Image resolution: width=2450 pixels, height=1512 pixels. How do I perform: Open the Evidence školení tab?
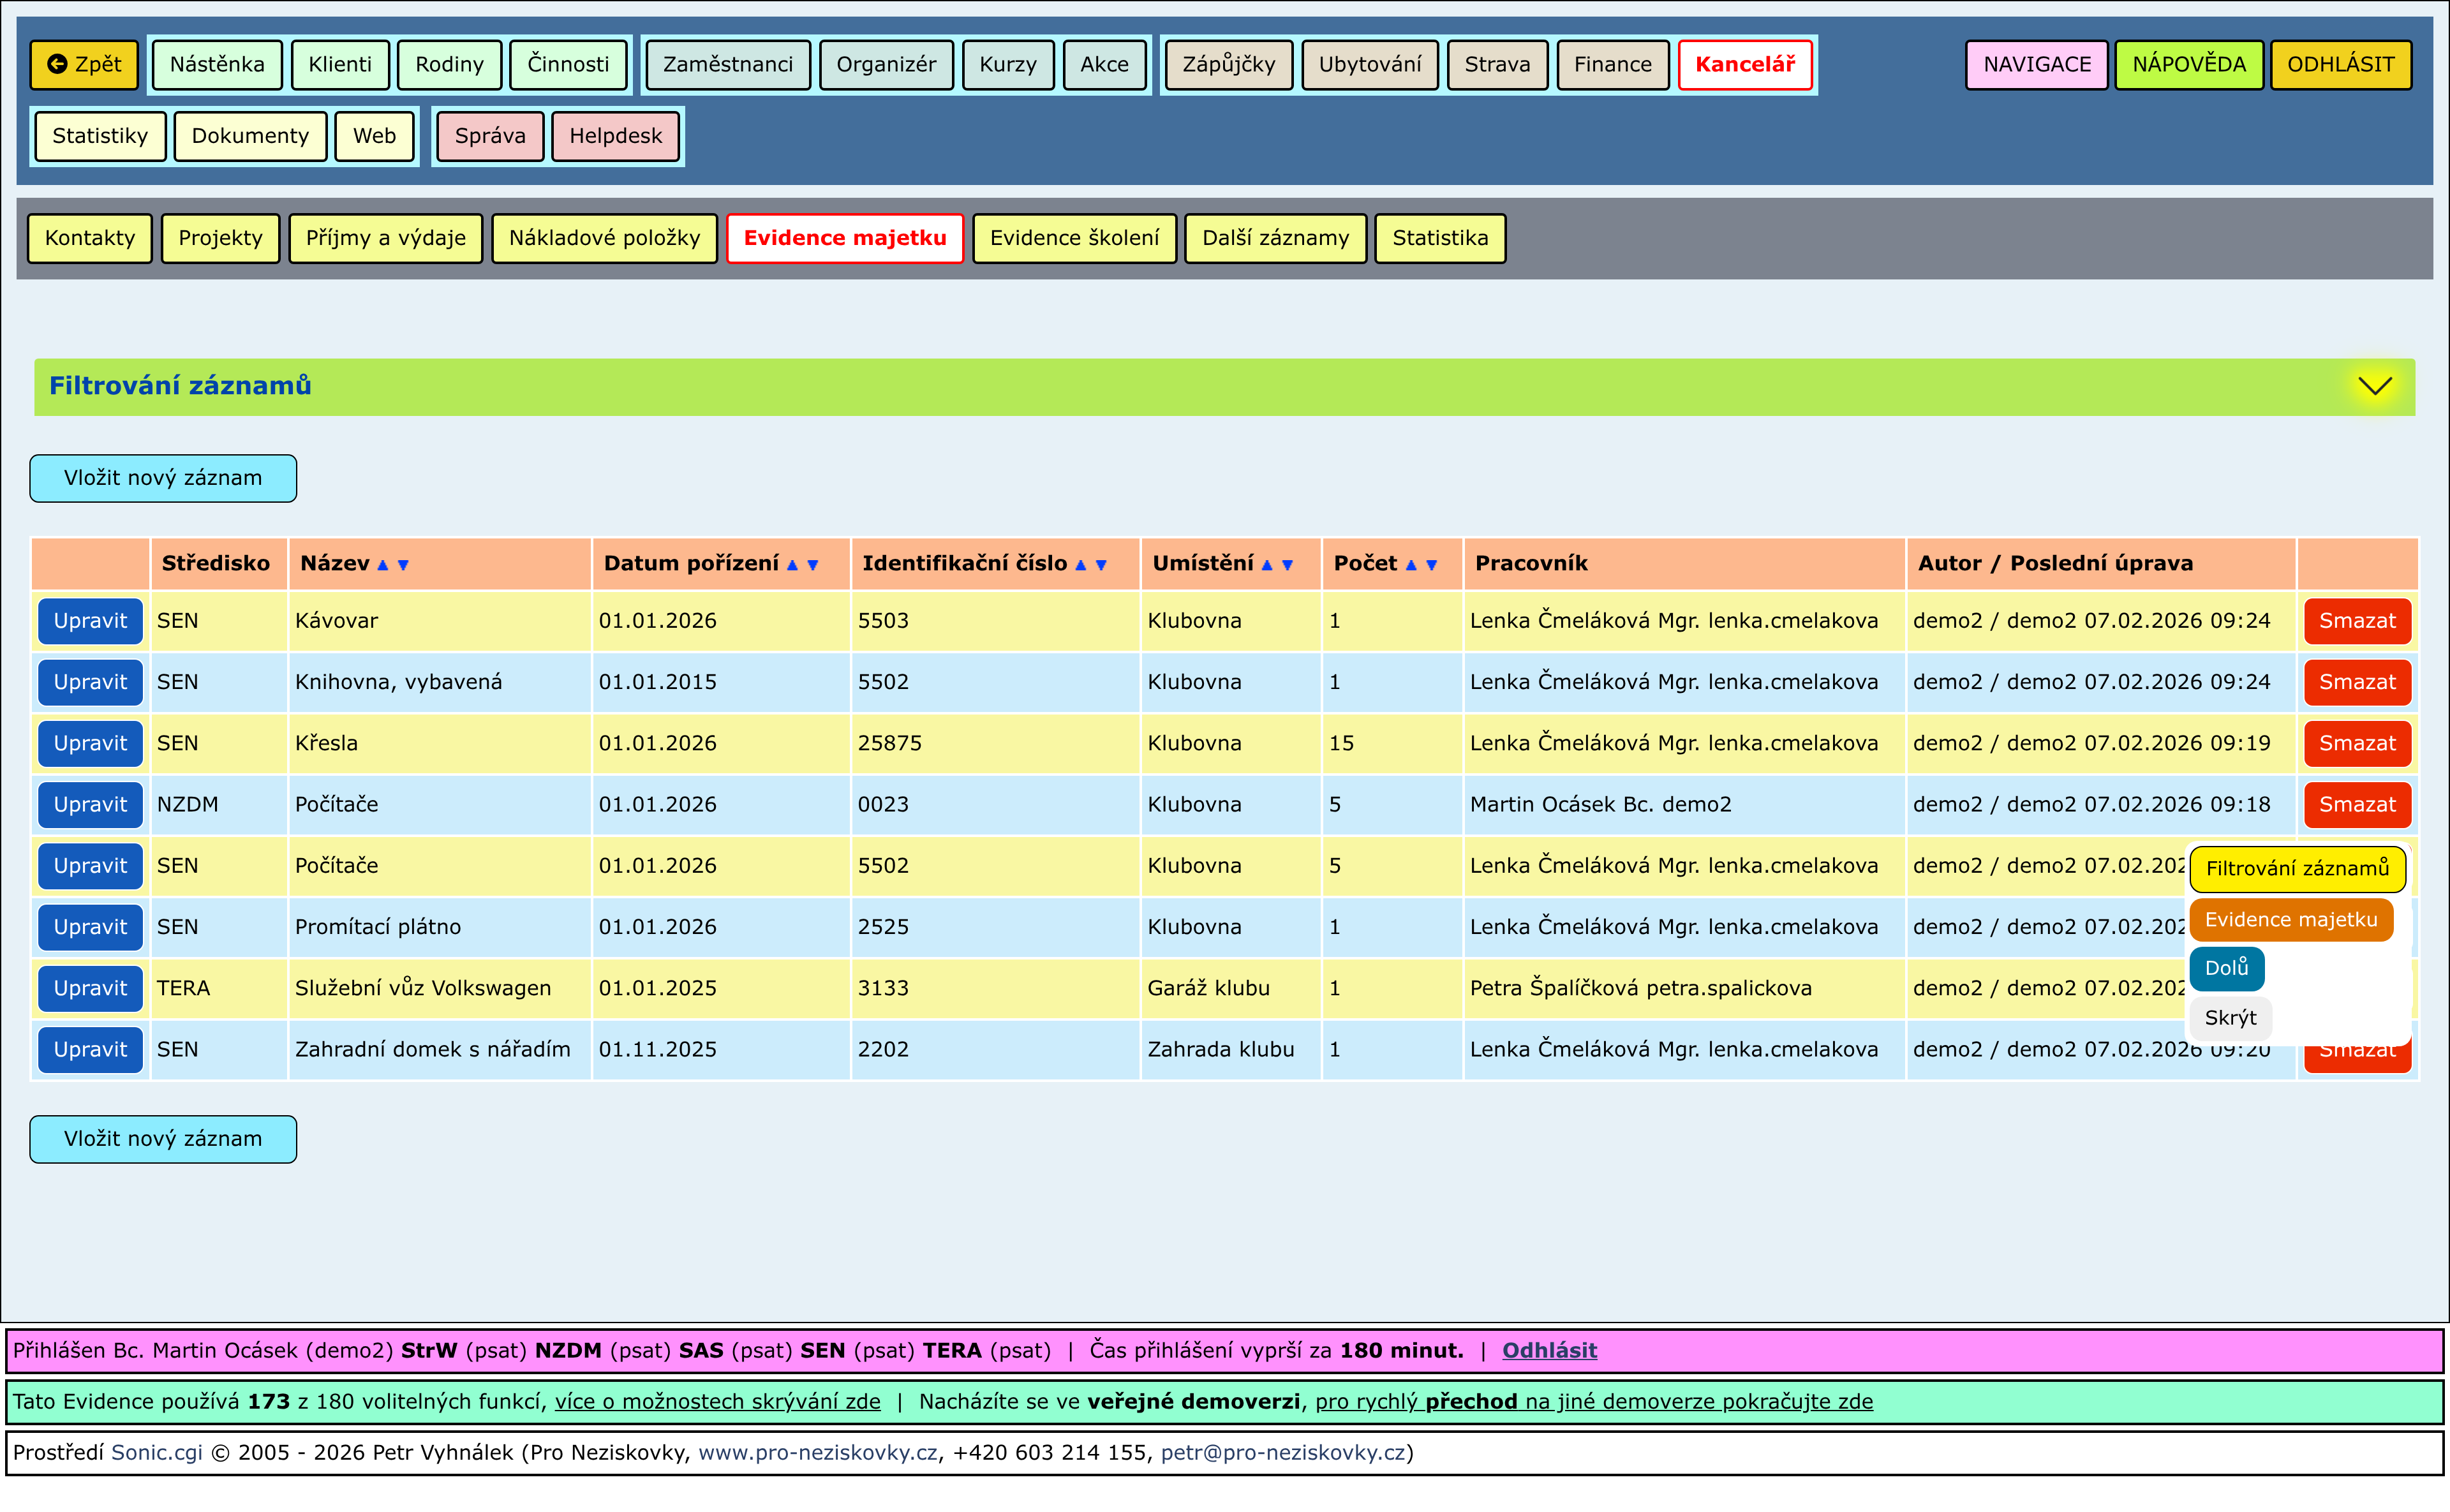tap(1074, 238)
